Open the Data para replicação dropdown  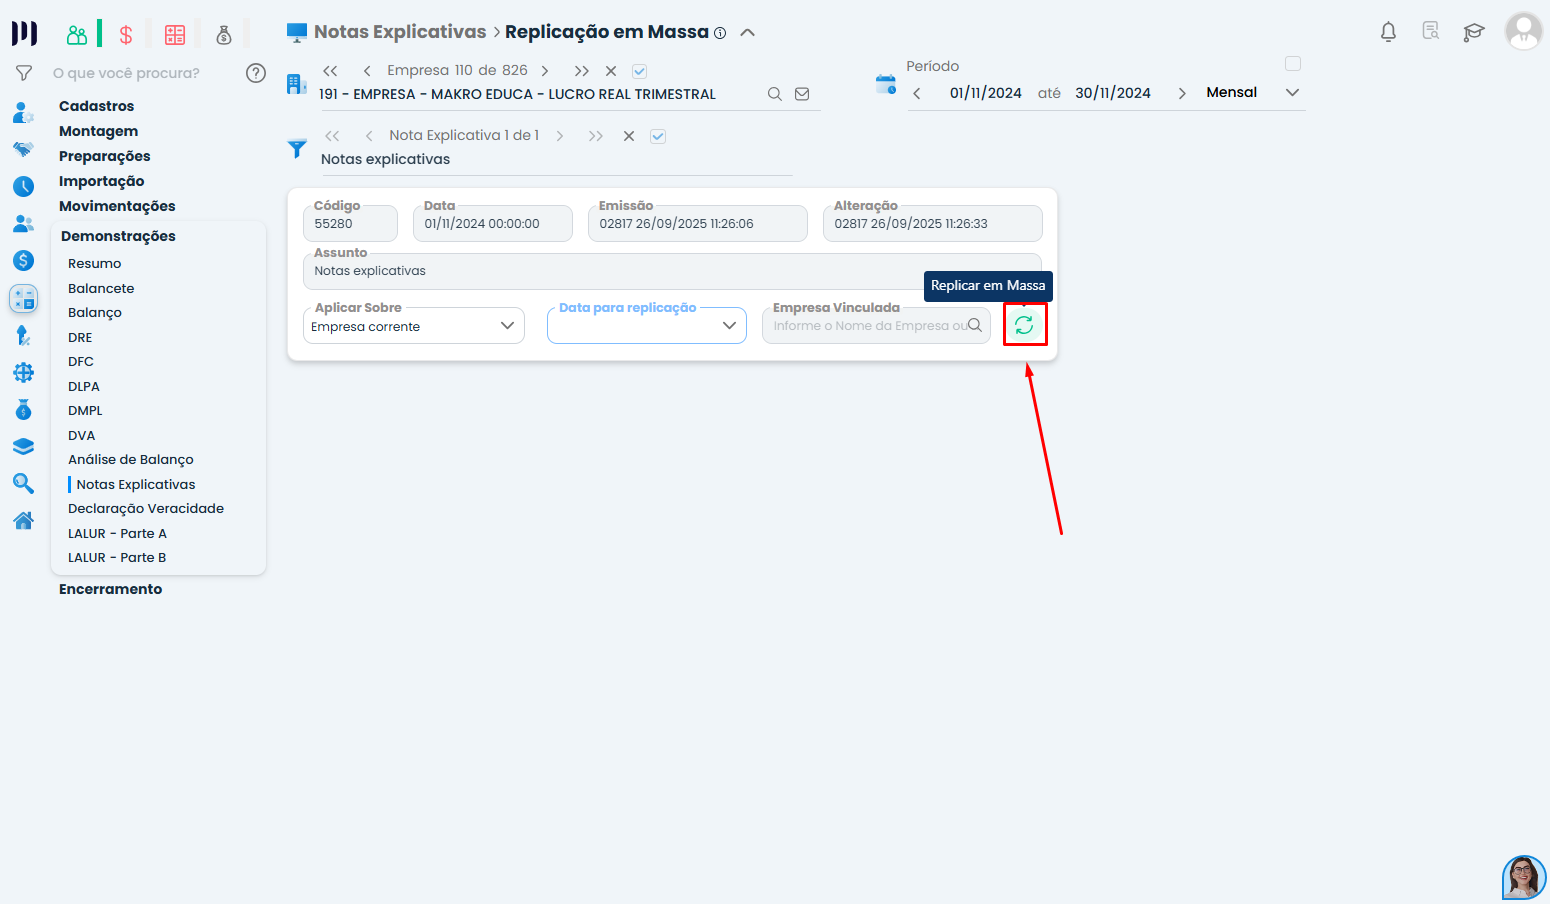pyautogui.click(x=647, y=326)
